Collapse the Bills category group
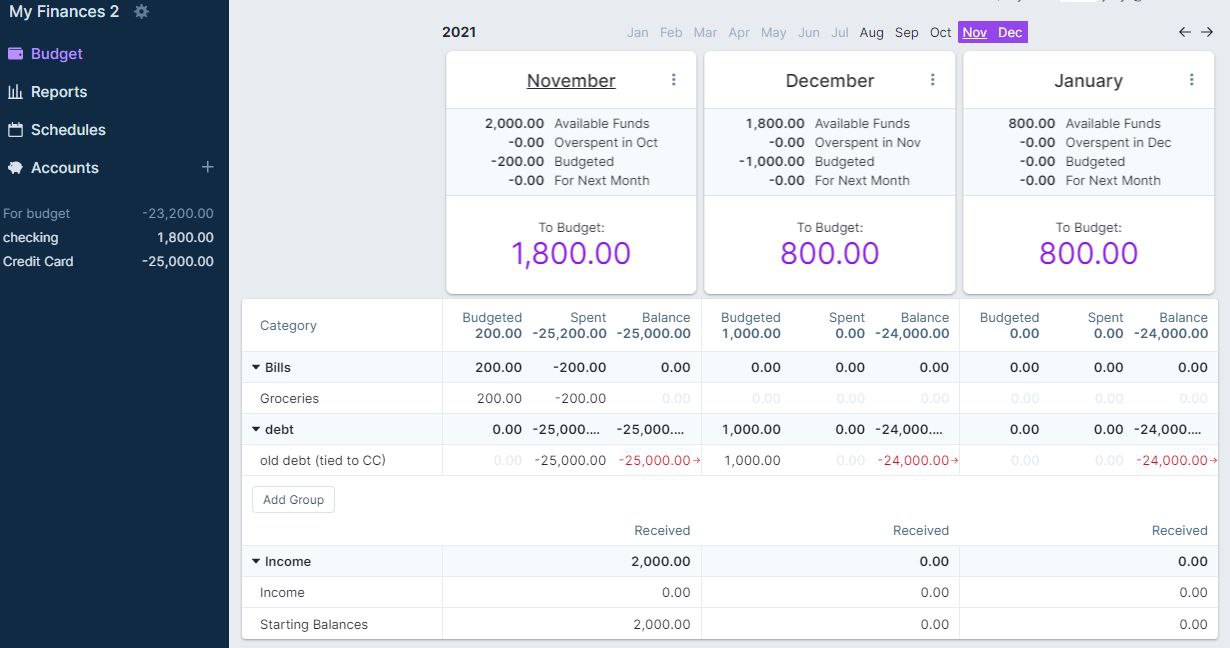 coord(256,368)
